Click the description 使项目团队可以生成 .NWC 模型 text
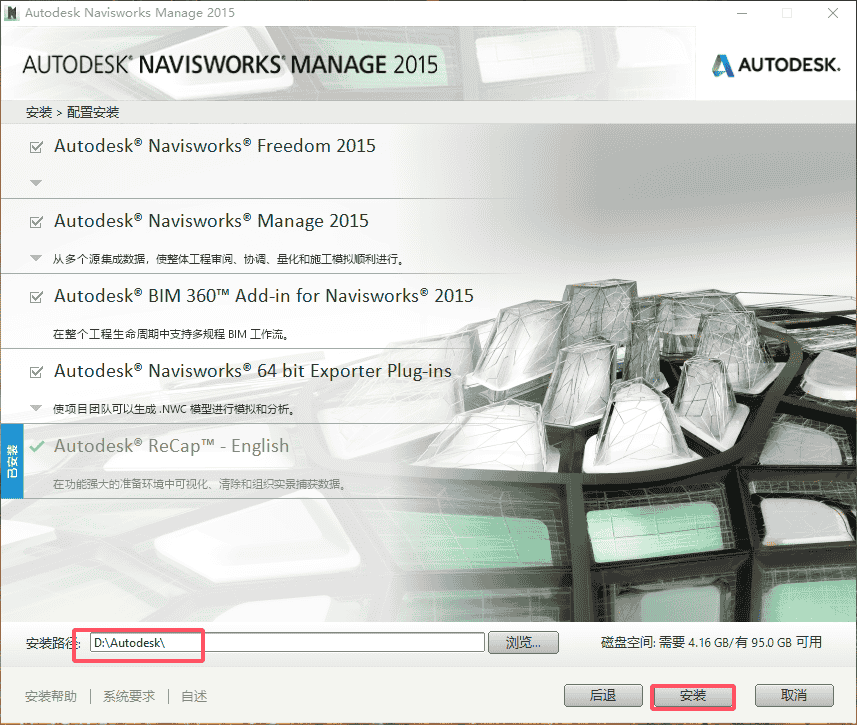 pos(174,408)
